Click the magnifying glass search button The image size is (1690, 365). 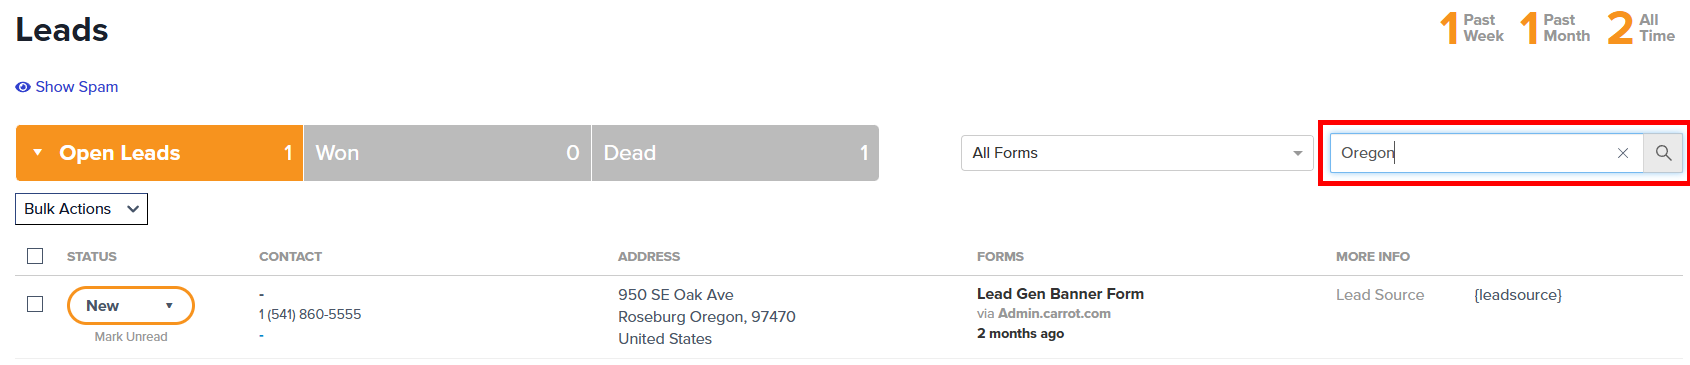tap(1663, 153)
